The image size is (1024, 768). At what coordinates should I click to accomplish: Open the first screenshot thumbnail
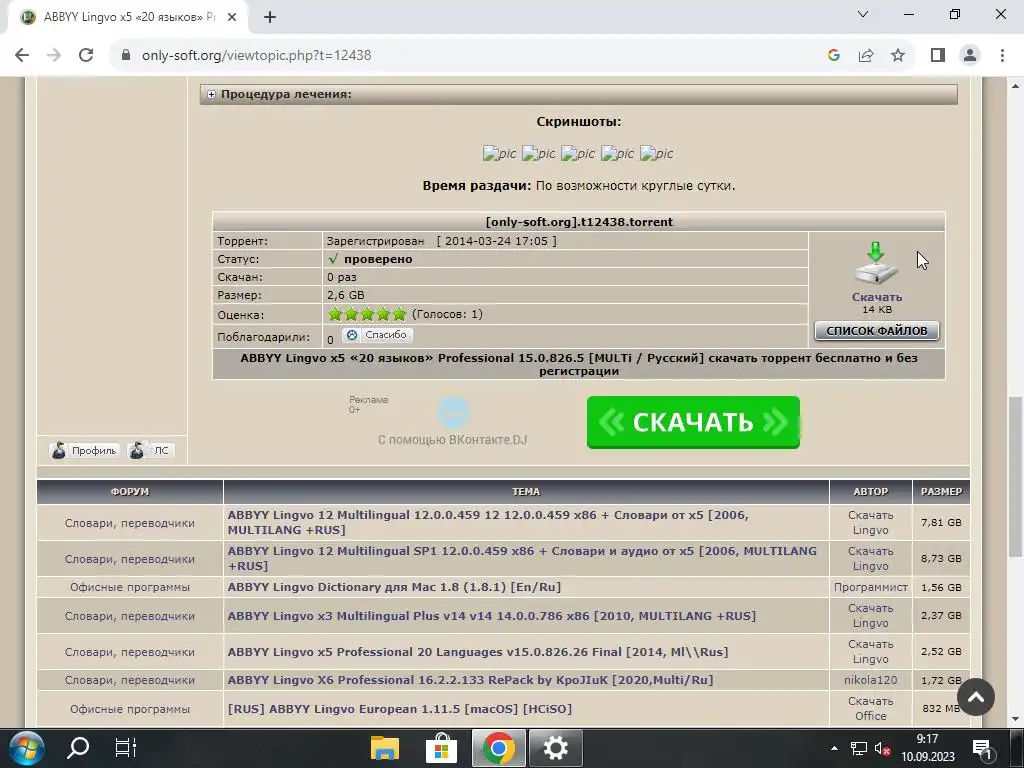[499, 153]
